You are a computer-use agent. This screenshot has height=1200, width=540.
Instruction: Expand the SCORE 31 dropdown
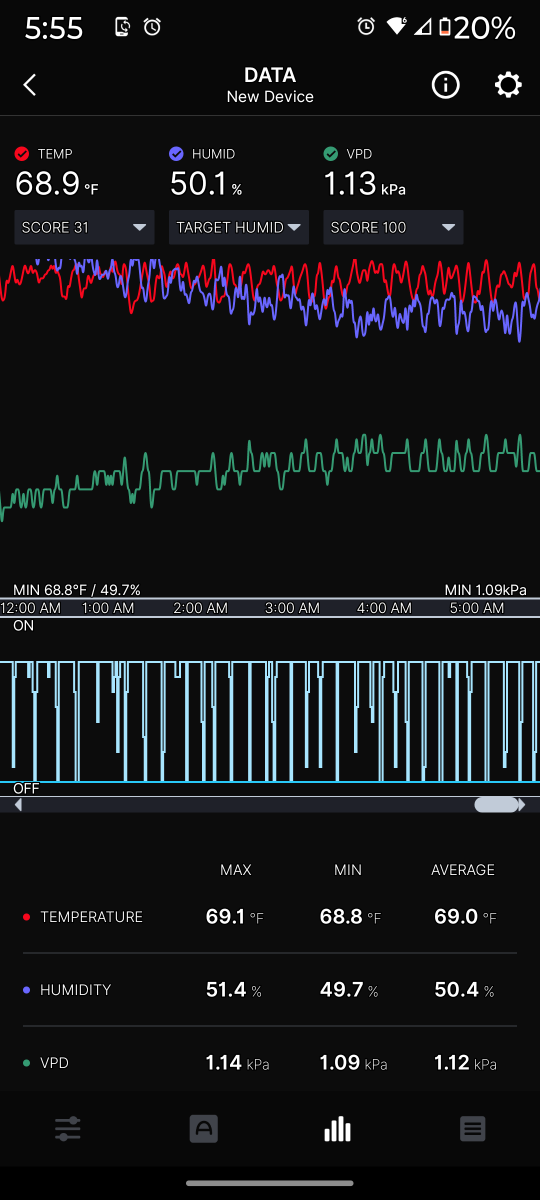point(85,227)
